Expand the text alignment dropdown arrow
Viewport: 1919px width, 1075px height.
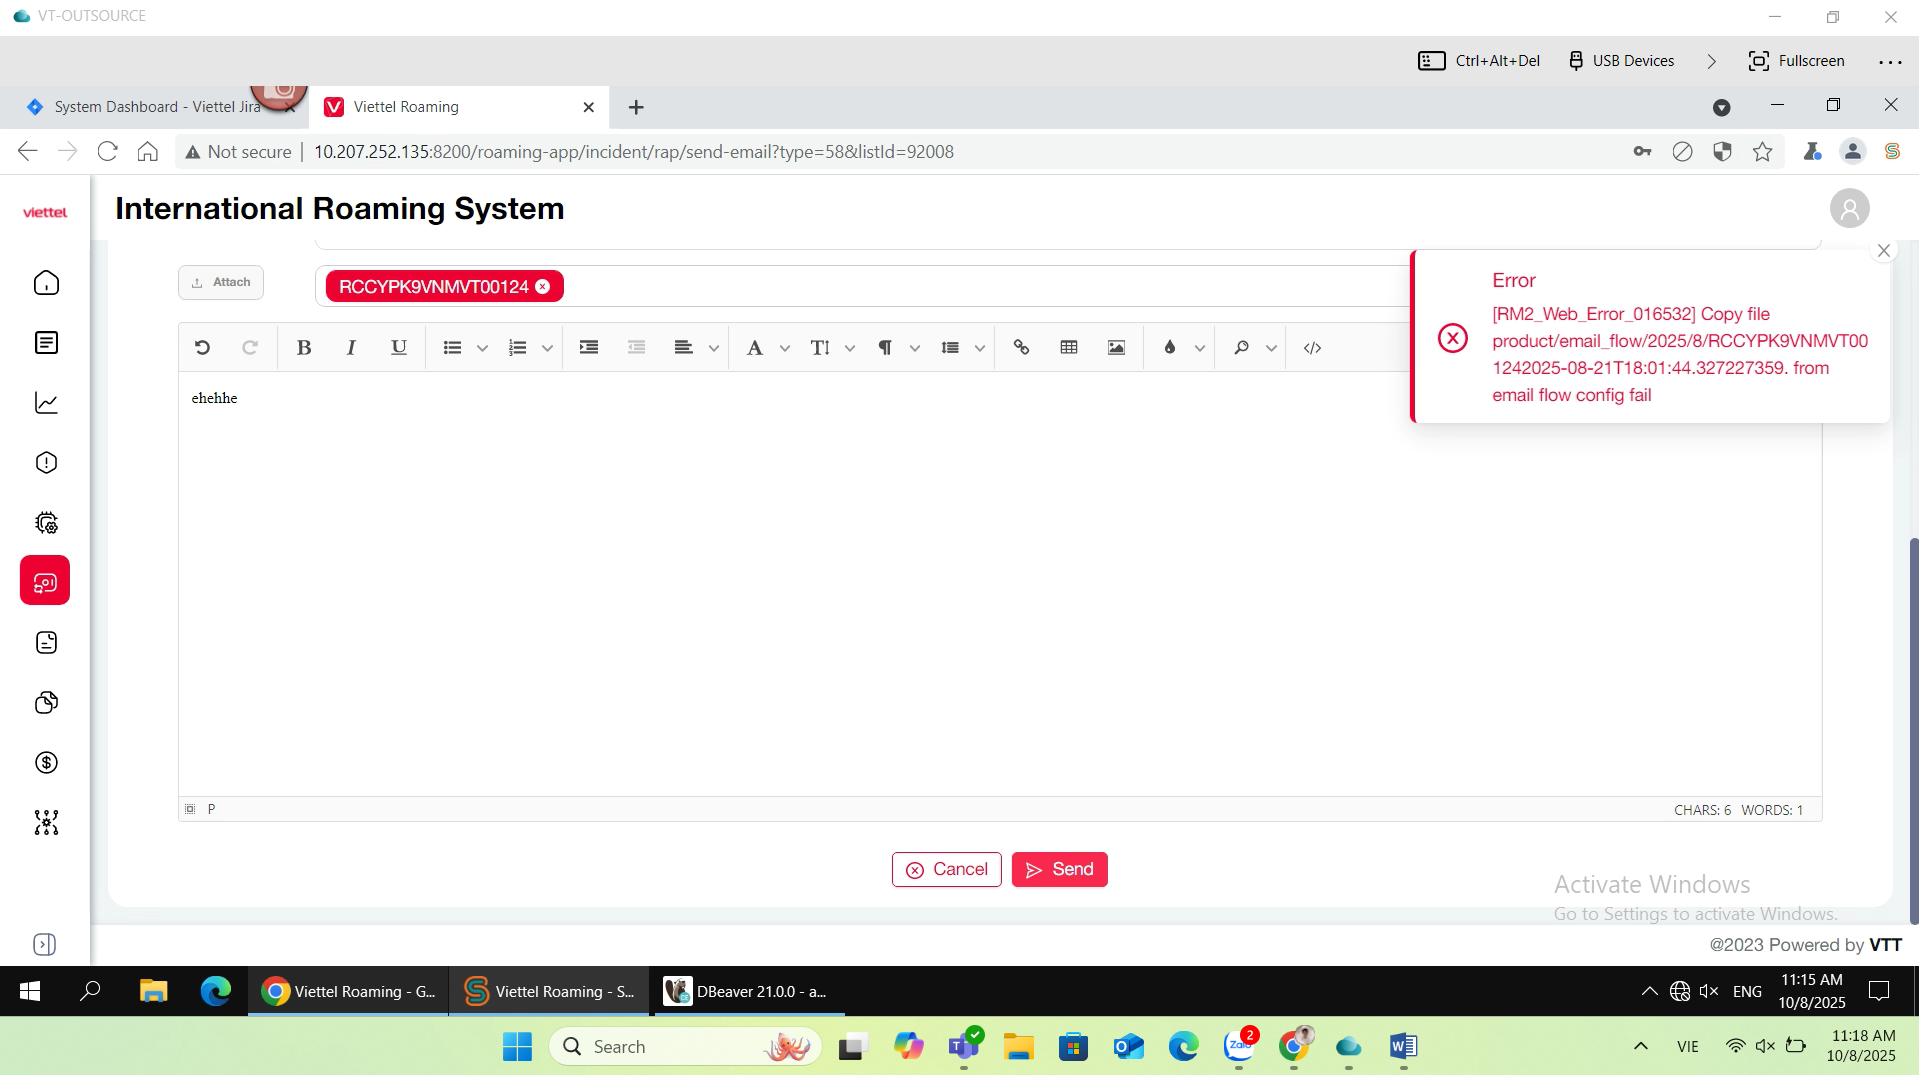(713, 348)
